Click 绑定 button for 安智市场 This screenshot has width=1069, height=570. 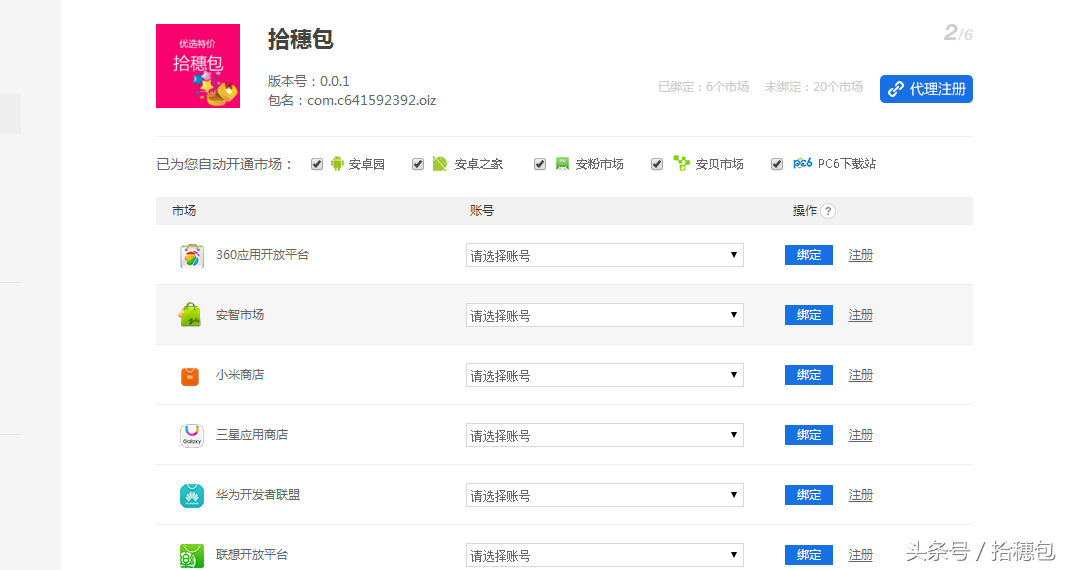point(808,315)
